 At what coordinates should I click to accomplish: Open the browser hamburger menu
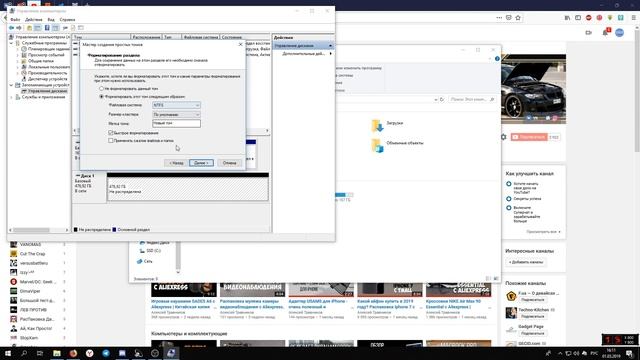[x=633, y=18]
